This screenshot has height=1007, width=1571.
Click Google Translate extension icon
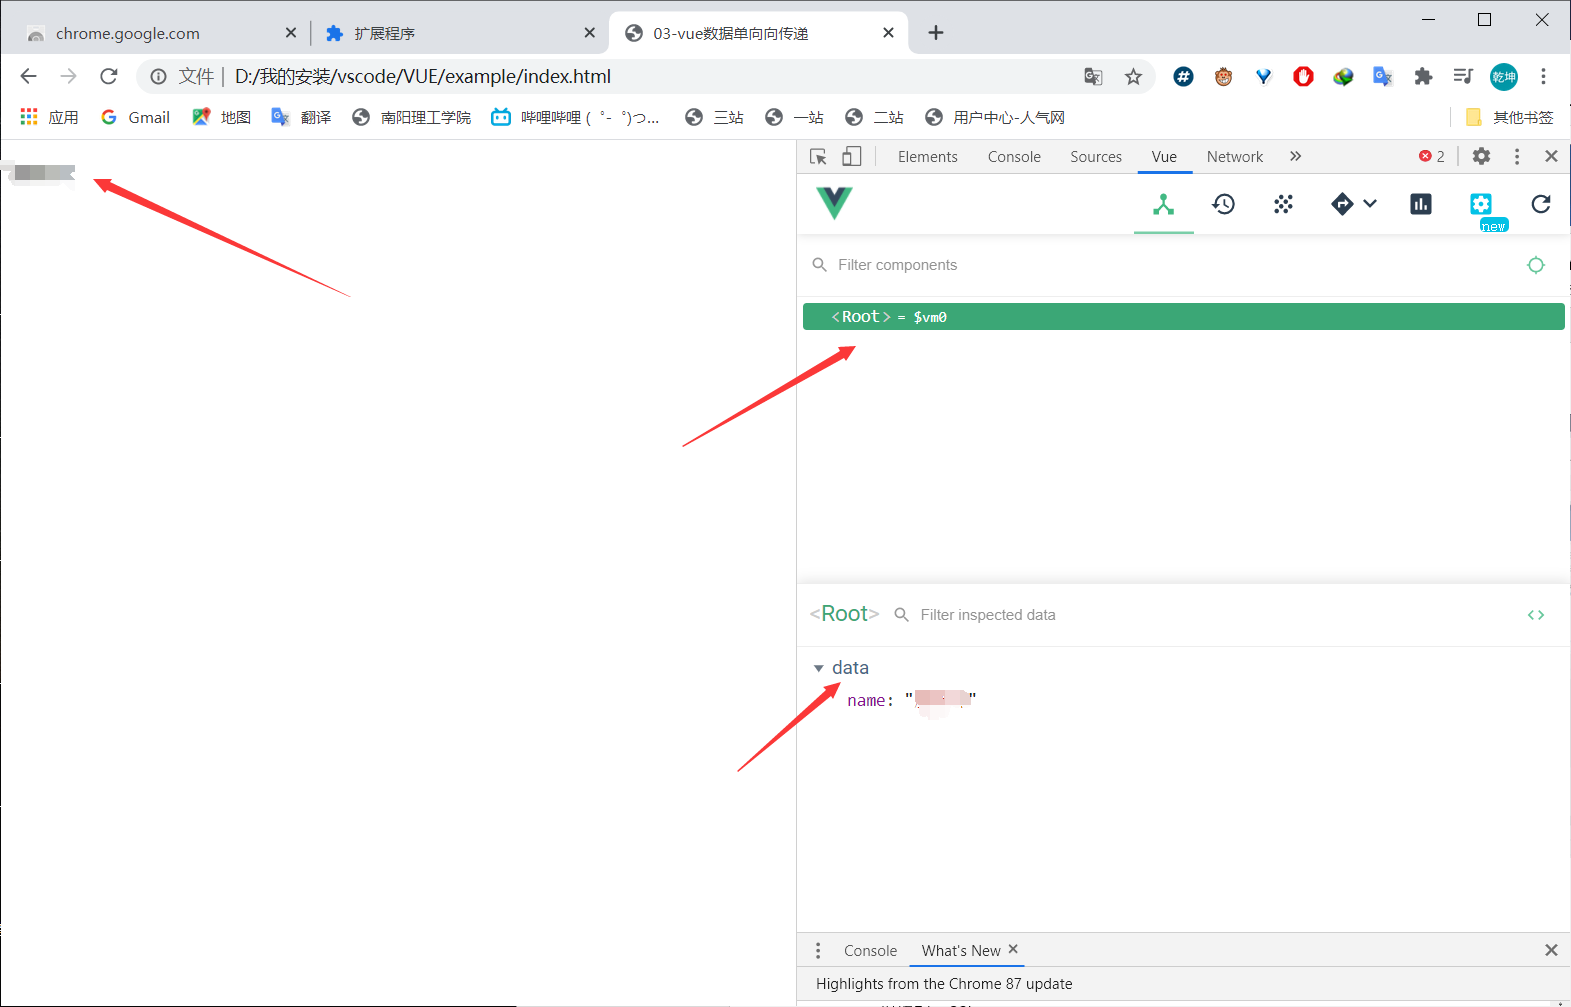tap(1383, 77)
